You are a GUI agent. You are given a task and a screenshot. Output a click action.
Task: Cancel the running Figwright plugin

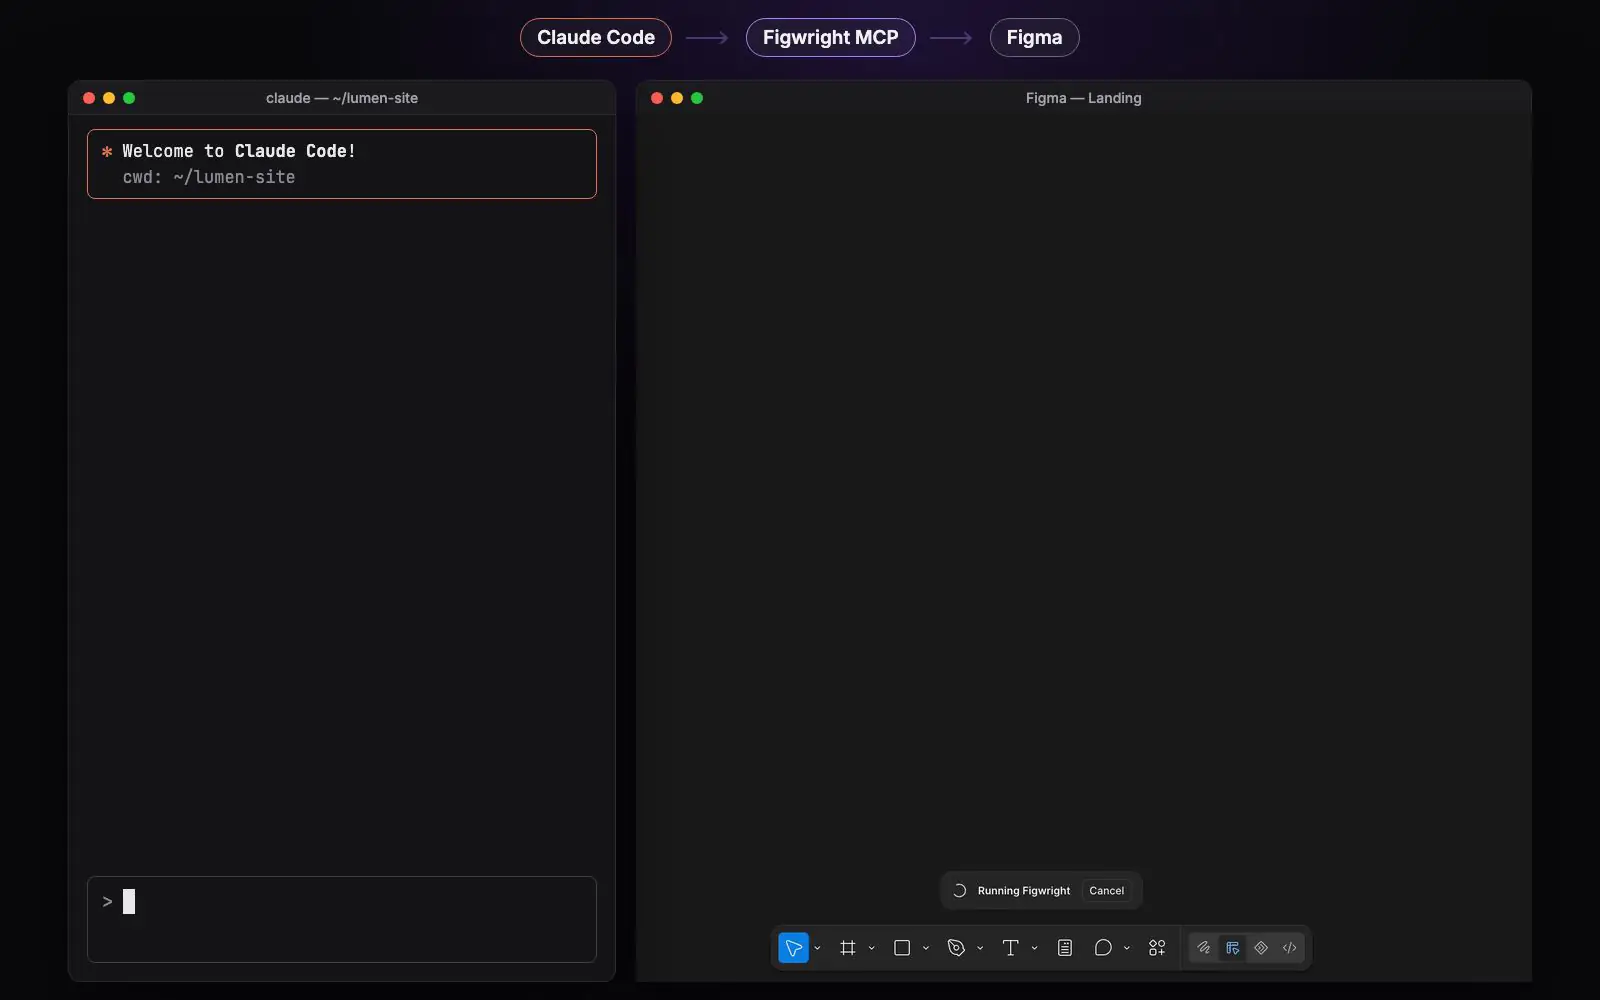pyautogui.click(x=1107, y=891)
